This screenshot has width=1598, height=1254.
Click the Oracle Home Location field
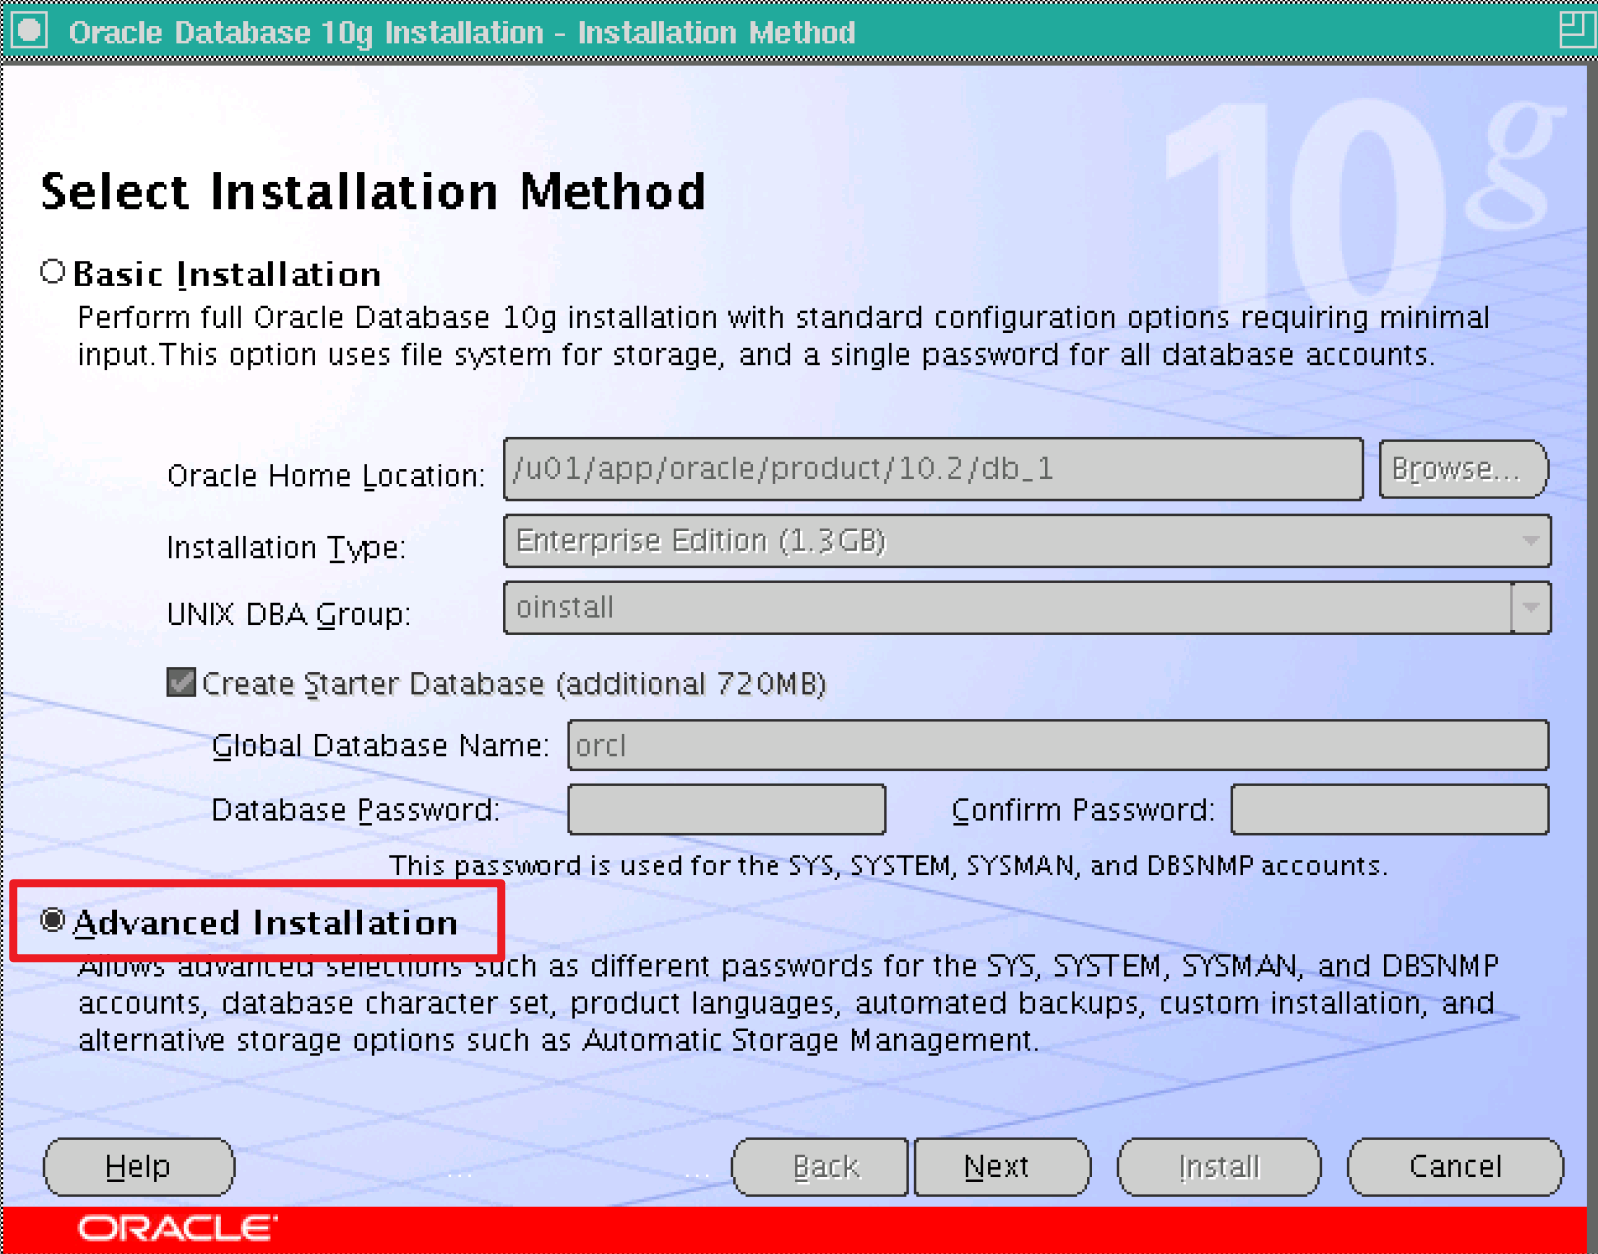(933, 469)
